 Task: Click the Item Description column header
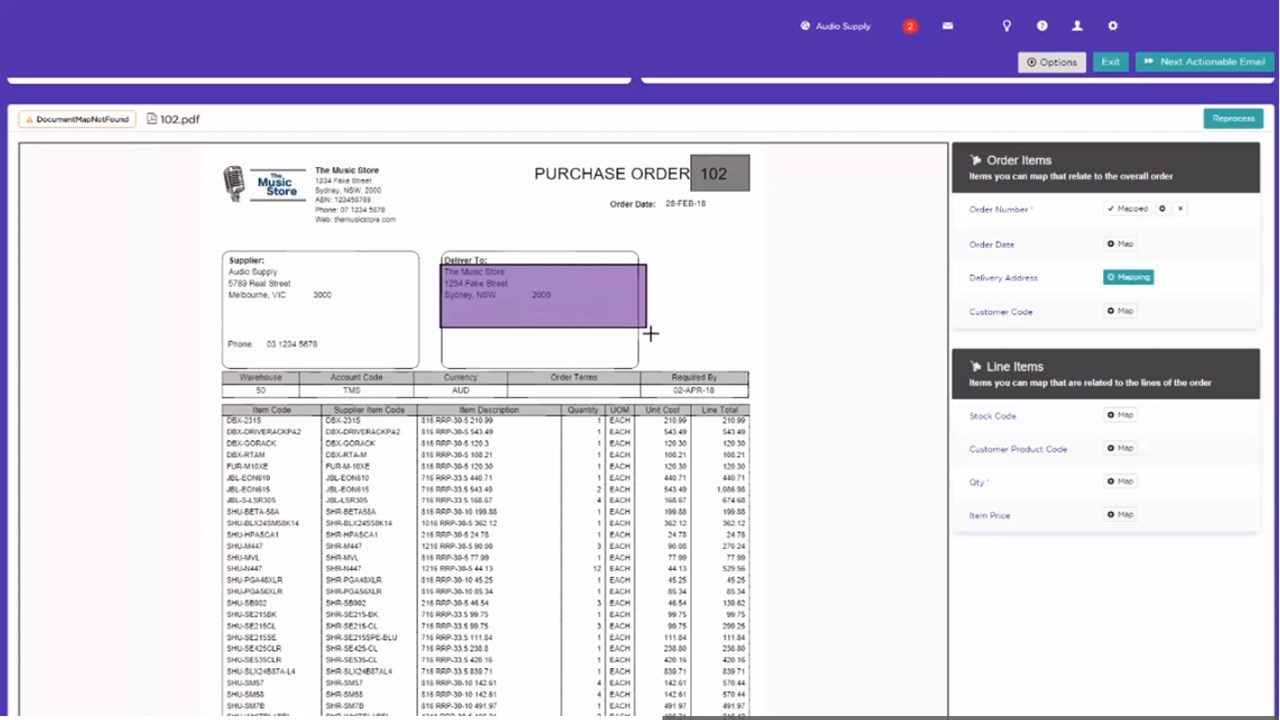(x=489, y=410)
